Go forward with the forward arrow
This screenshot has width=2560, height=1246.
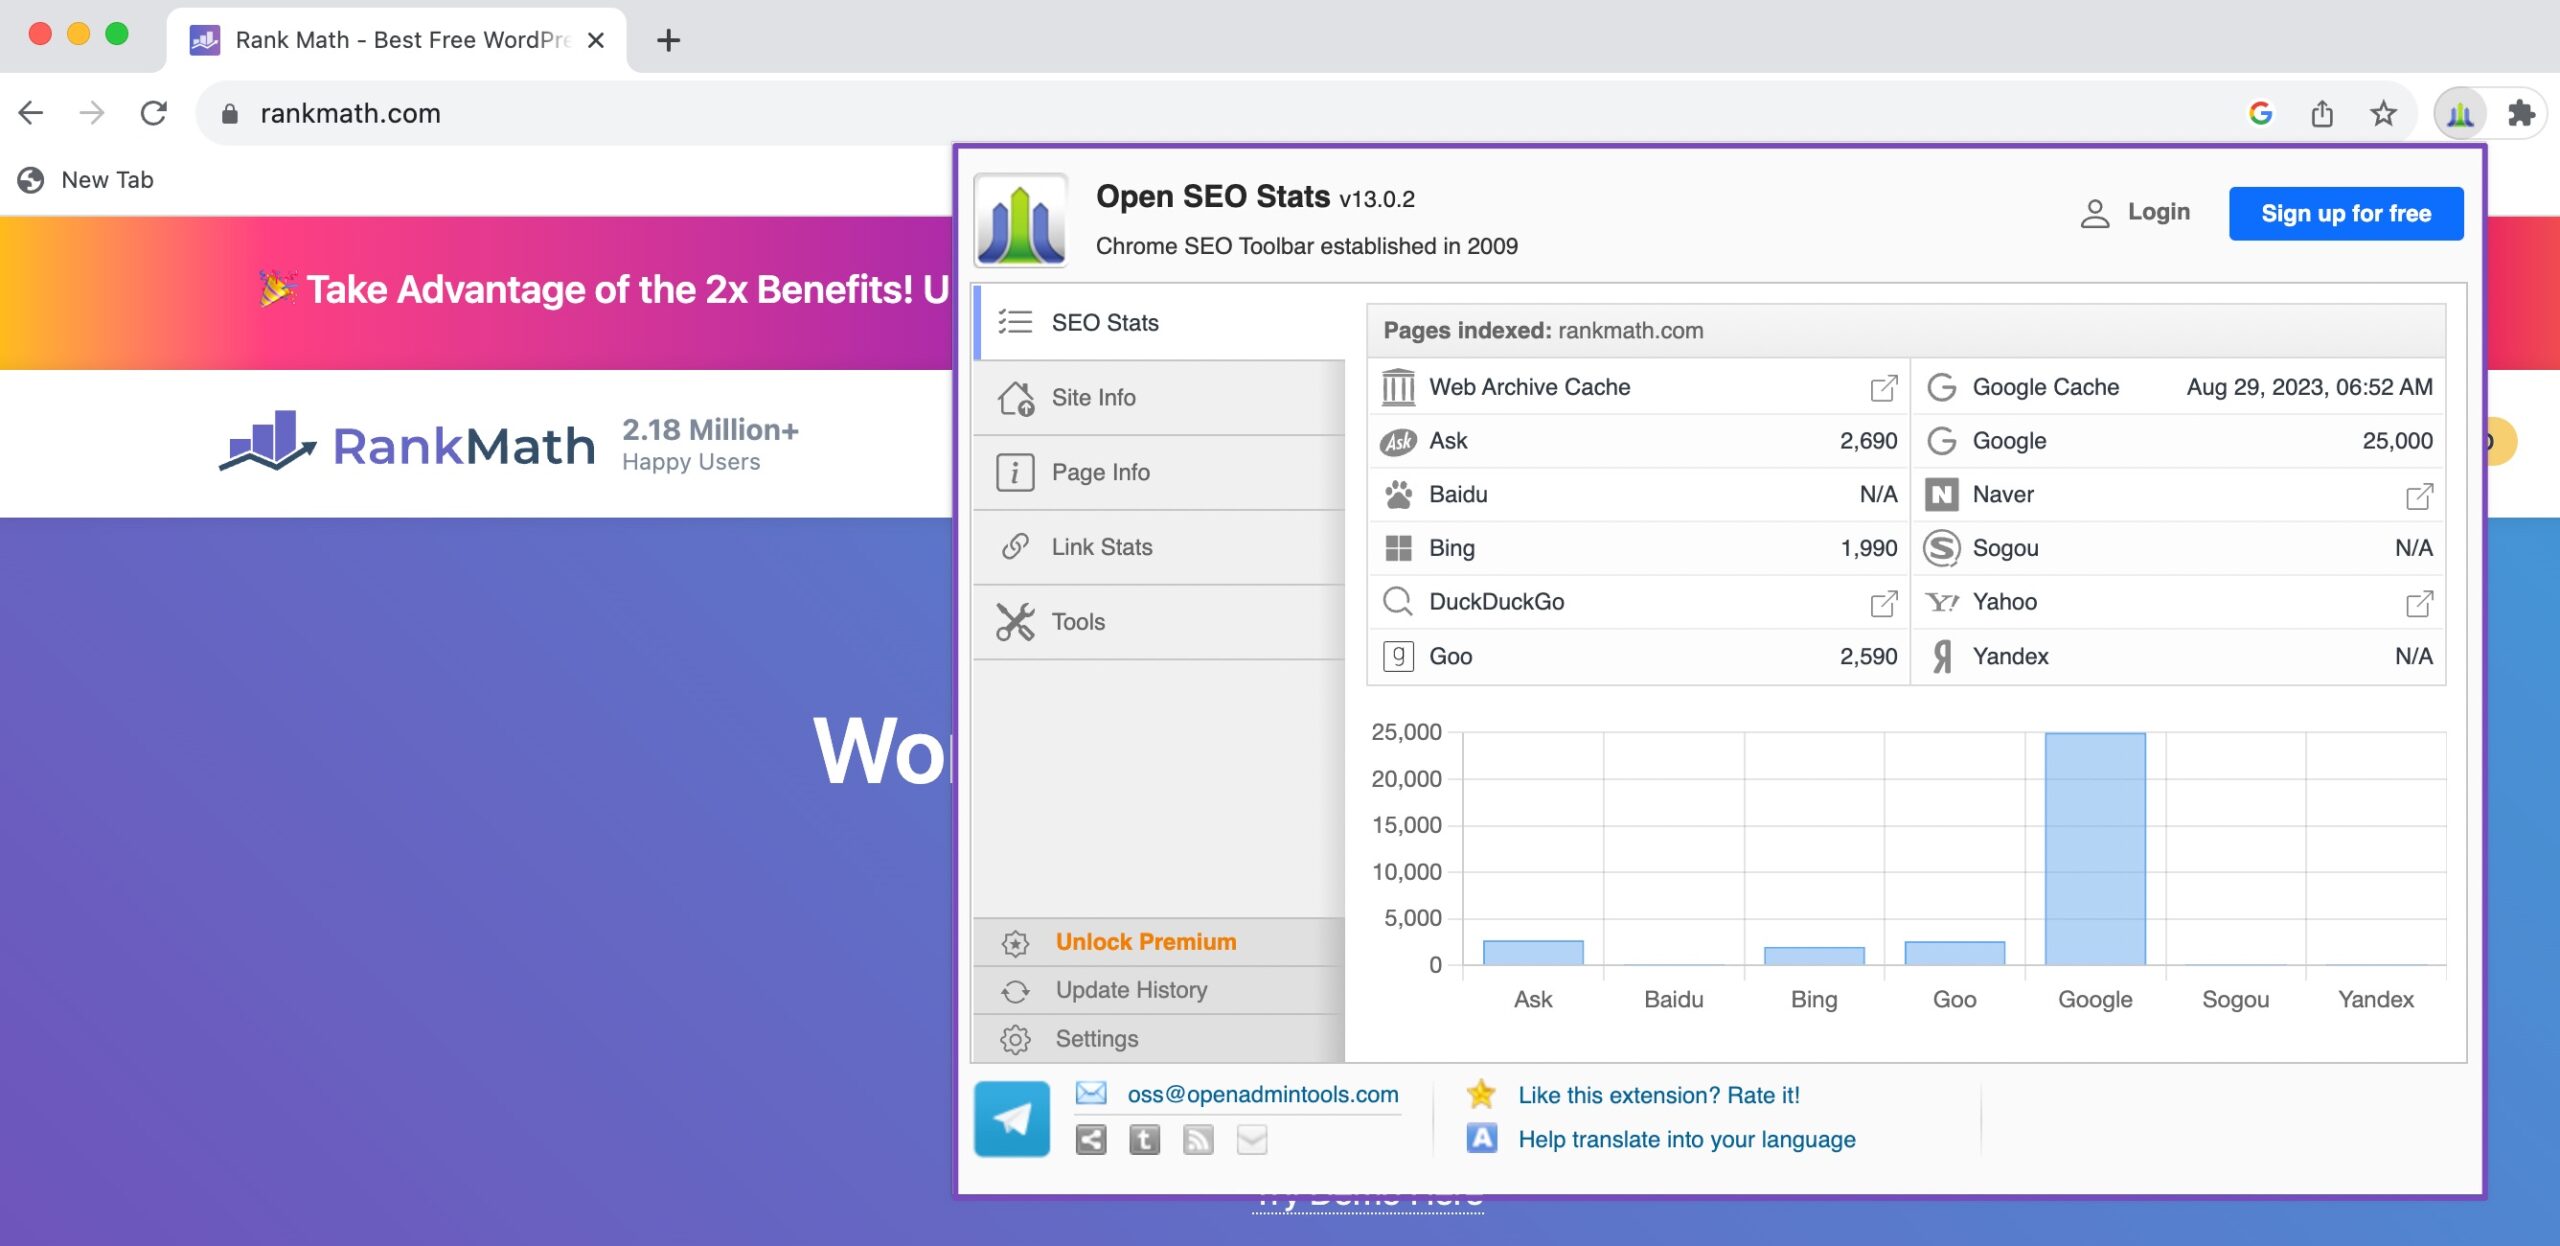pyautogui.click(x=91, y=113)
